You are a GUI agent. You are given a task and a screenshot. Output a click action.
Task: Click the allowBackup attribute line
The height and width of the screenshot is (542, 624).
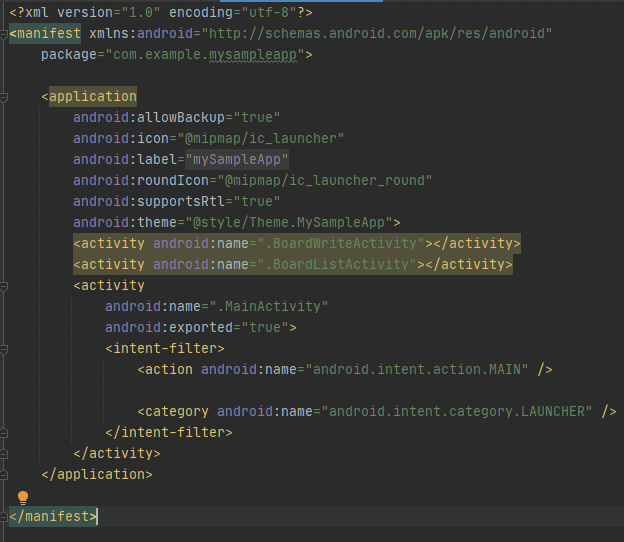pos(177,117)
